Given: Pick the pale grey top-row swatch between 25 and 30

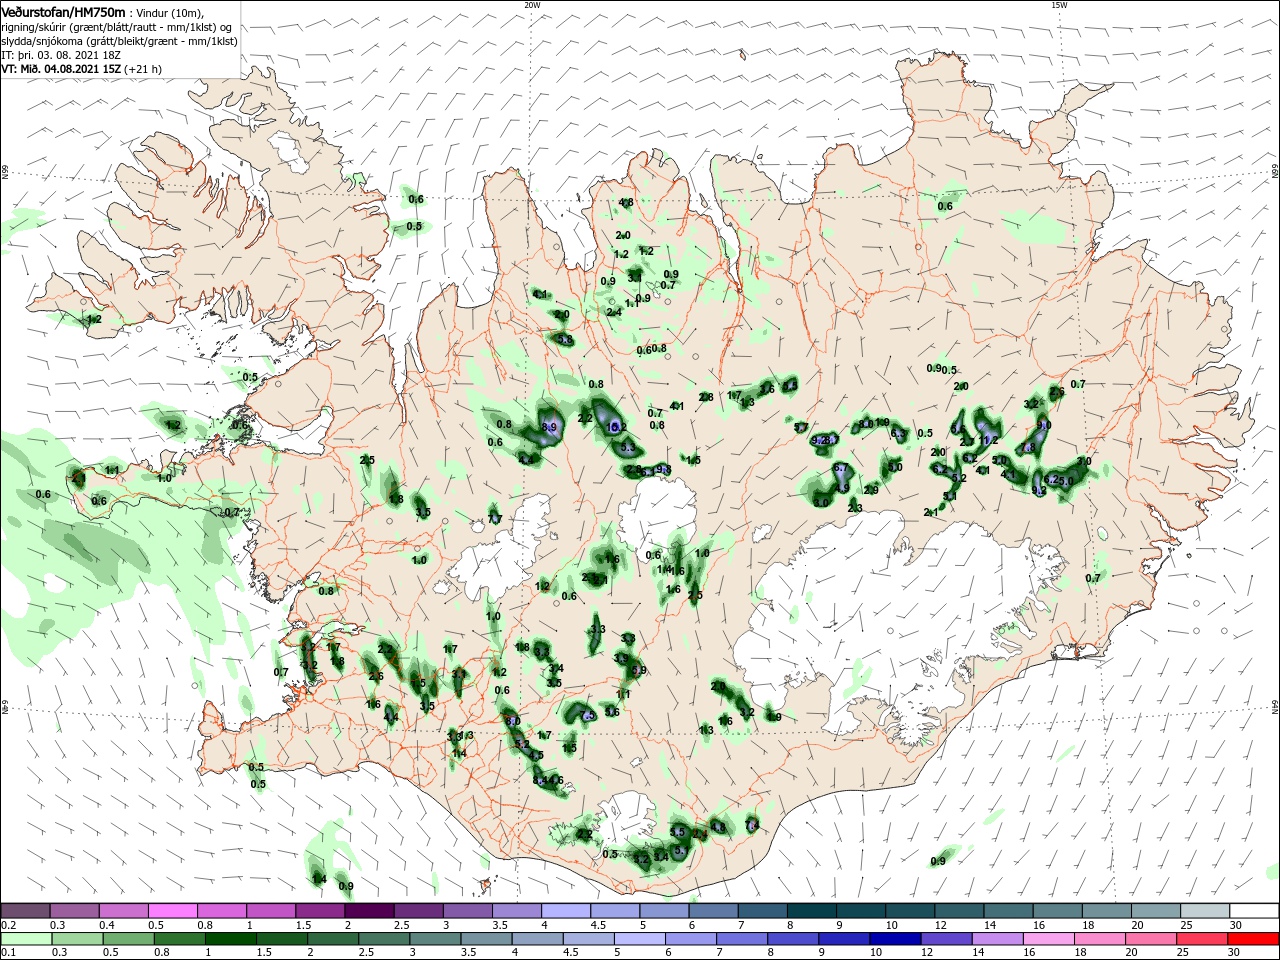Looking at the screenshot, I should (1205, 911).
